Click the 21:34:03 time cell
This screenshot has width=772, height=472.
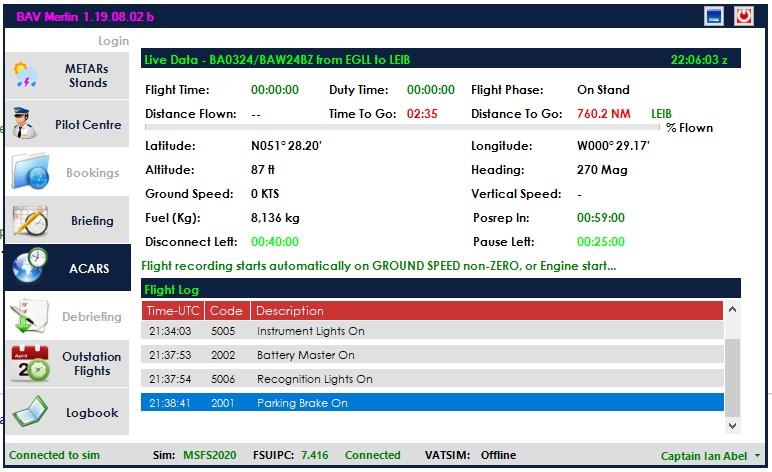(170, 331)
